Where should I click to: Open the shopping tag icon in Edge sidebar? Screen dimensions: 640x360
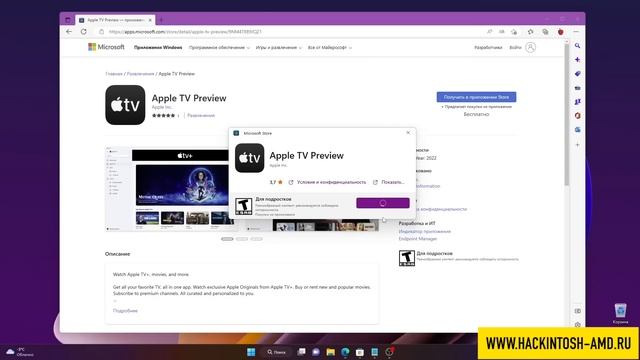[x=578, y=74]
